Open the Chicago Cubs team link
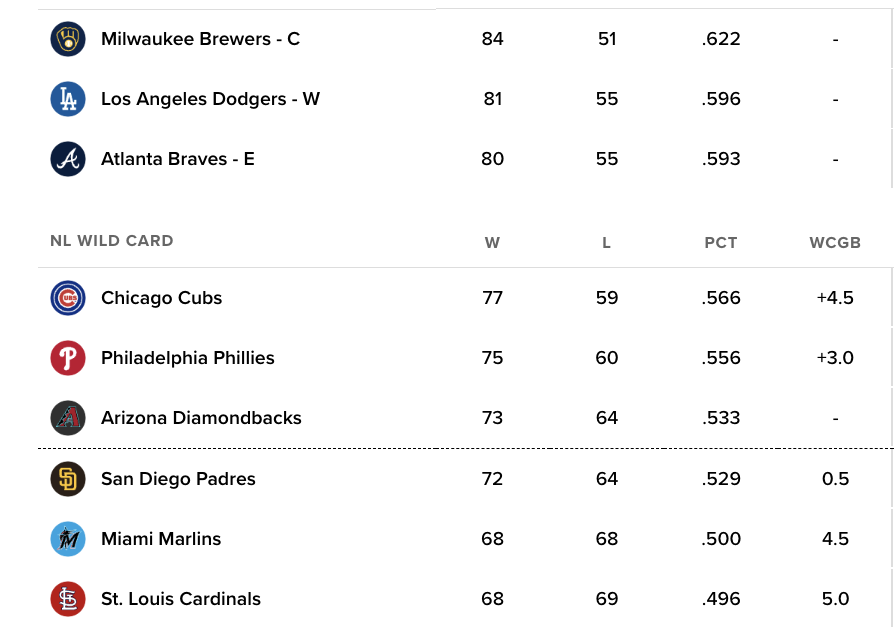 coord(161,298)
